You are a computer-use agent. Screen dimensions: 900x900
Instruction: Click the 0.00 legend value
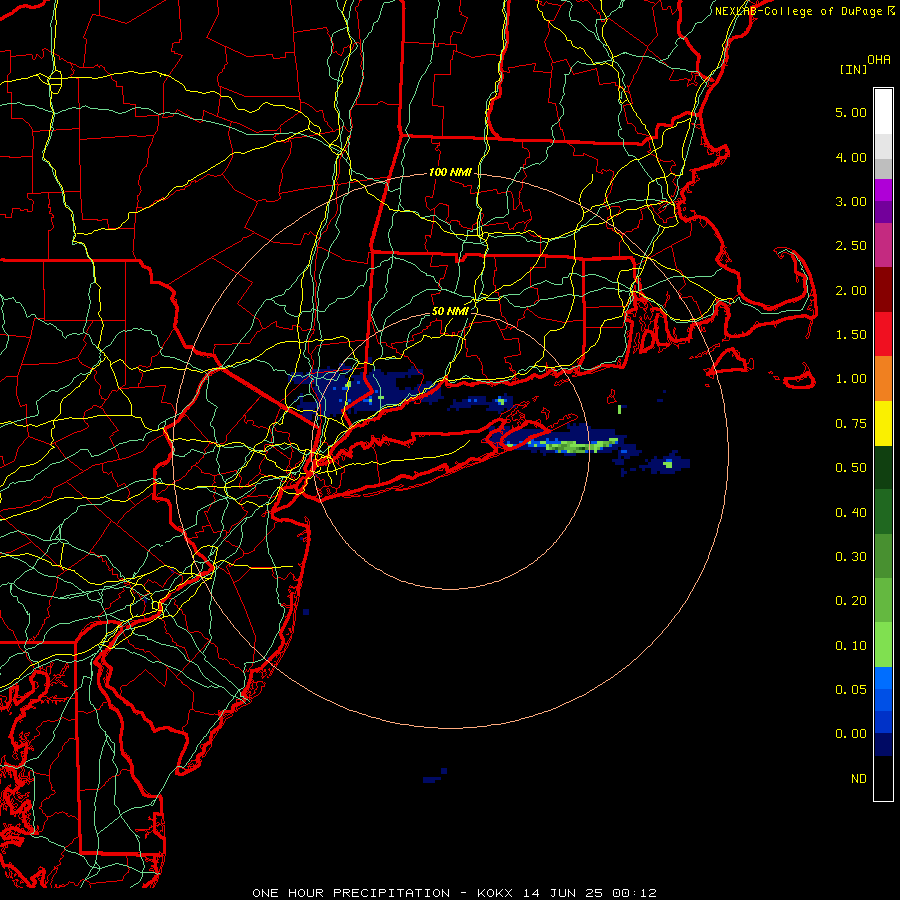(x=851, y=734)
